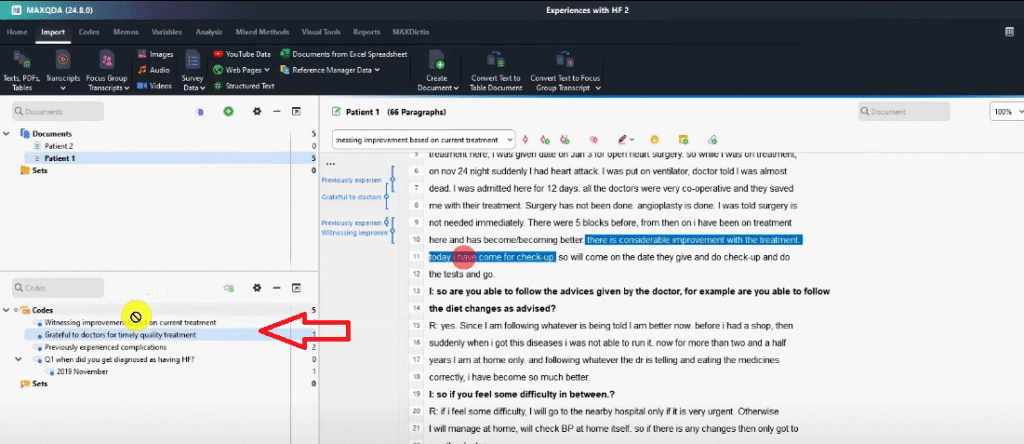Open Convert Text to Focus Group Transcript
The height and width of the screenshot is (444, 1024).
pos(565,70)
